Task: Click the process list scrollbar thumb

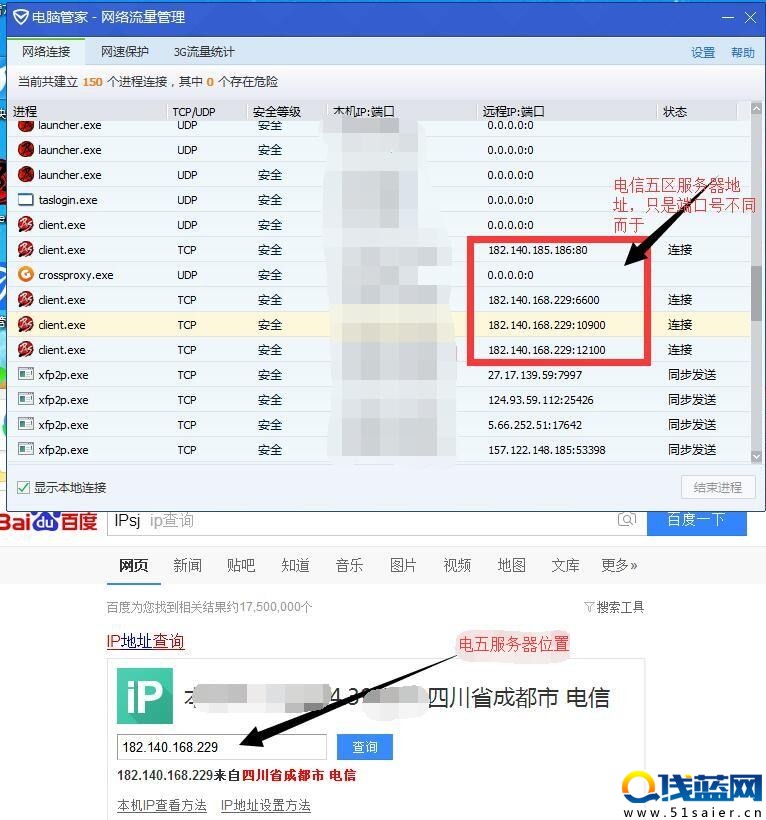Action: (756, 293)
